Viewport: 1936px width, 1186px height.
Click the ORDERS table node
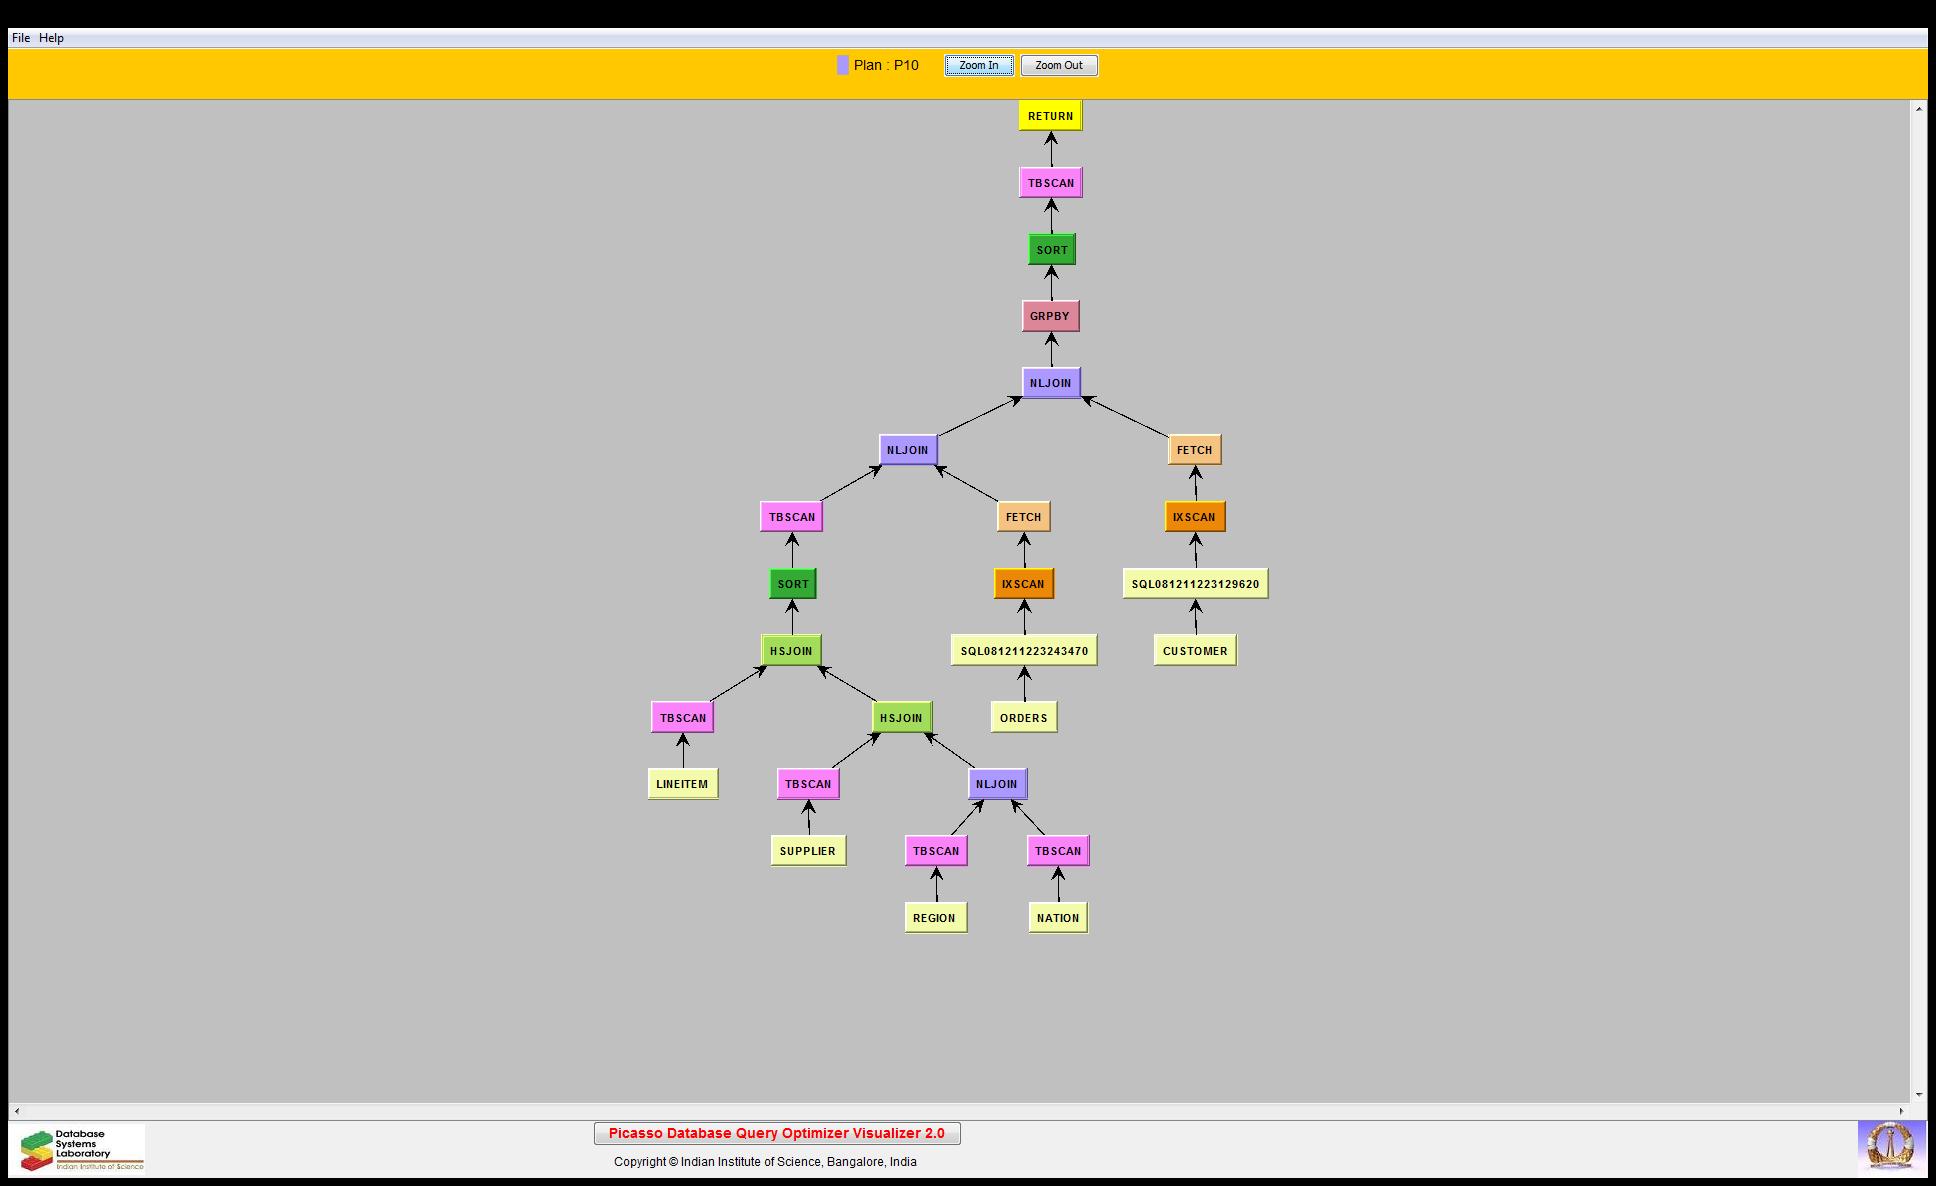click(x=1023, y=718)
